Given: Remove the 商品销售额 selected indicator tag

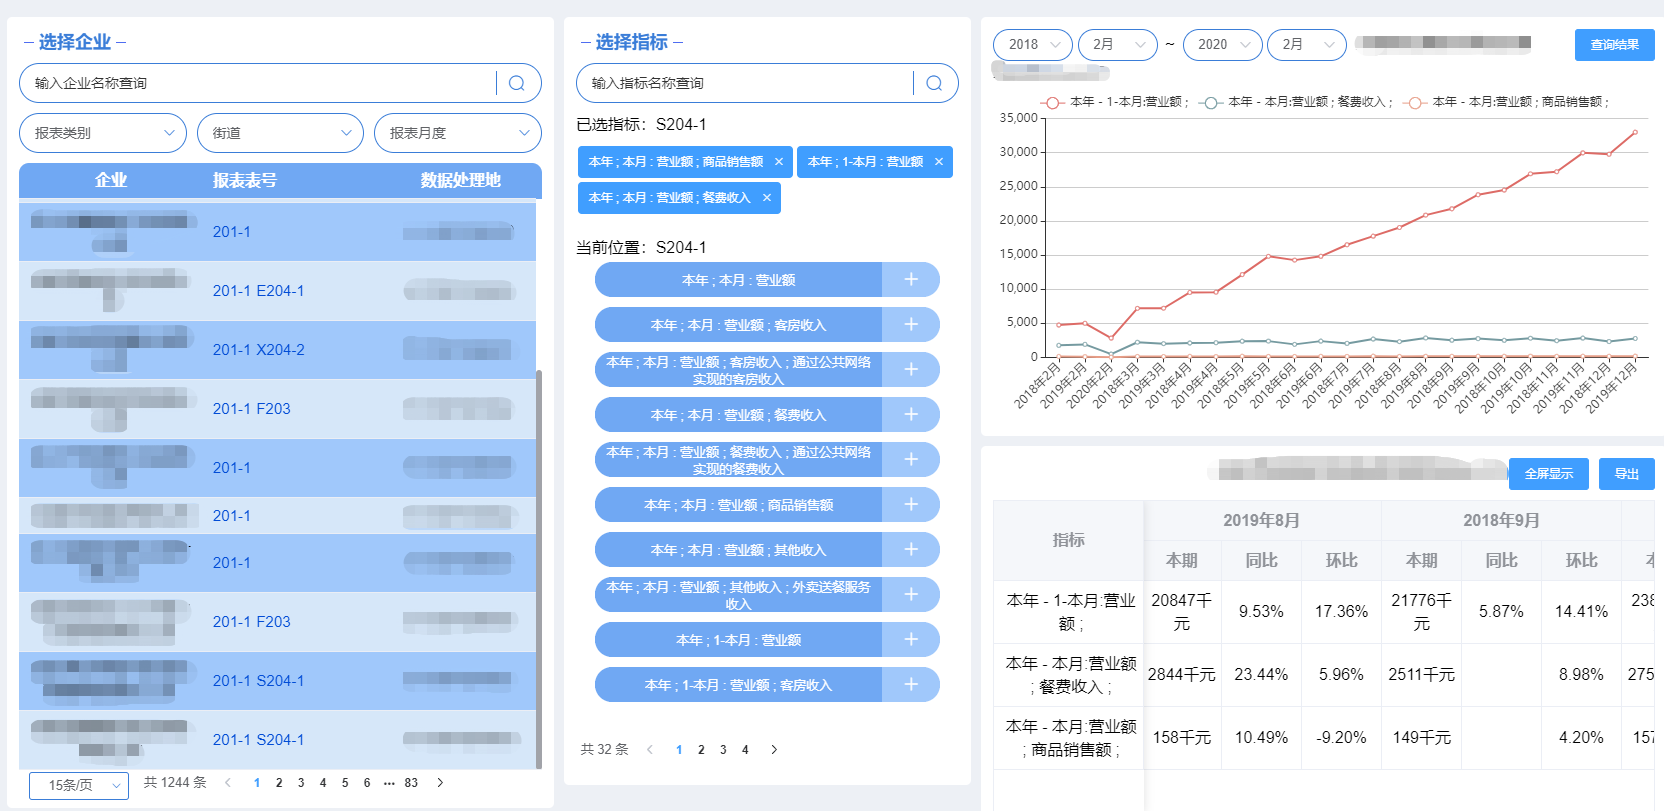Looking at the screenshot, I should pyautogui.click(x=779, y=162).
